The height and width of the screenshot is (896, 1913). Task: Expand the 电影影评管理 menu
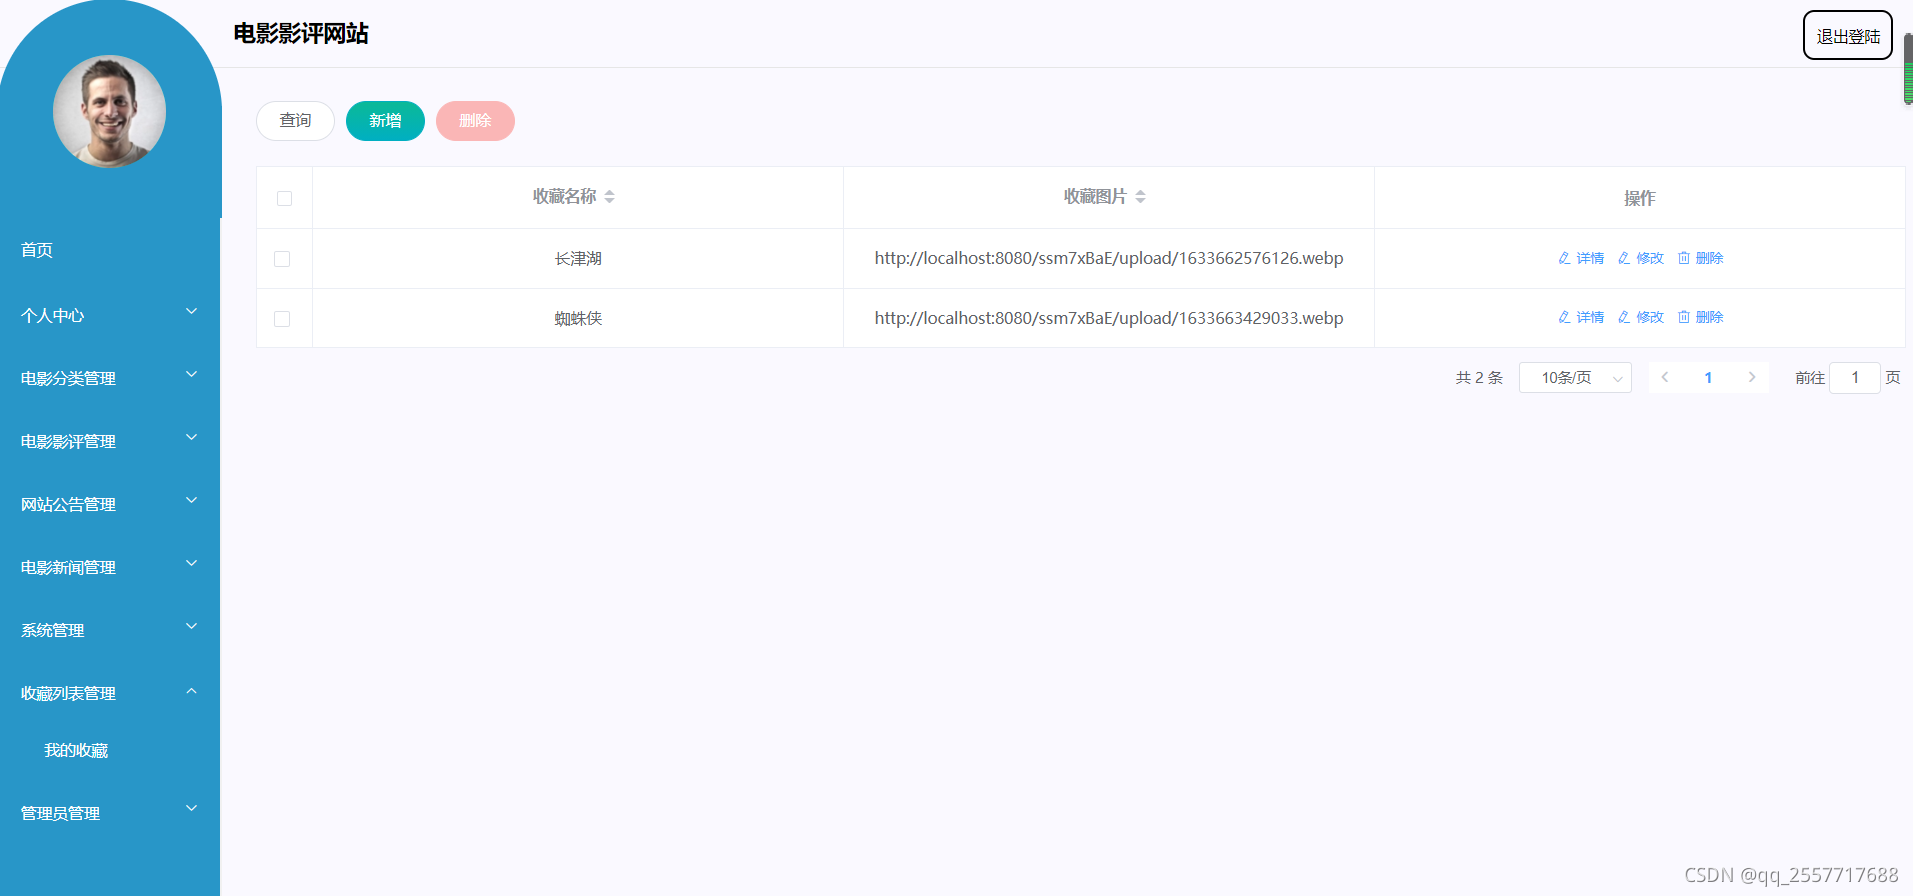click(x=110, y=441)
